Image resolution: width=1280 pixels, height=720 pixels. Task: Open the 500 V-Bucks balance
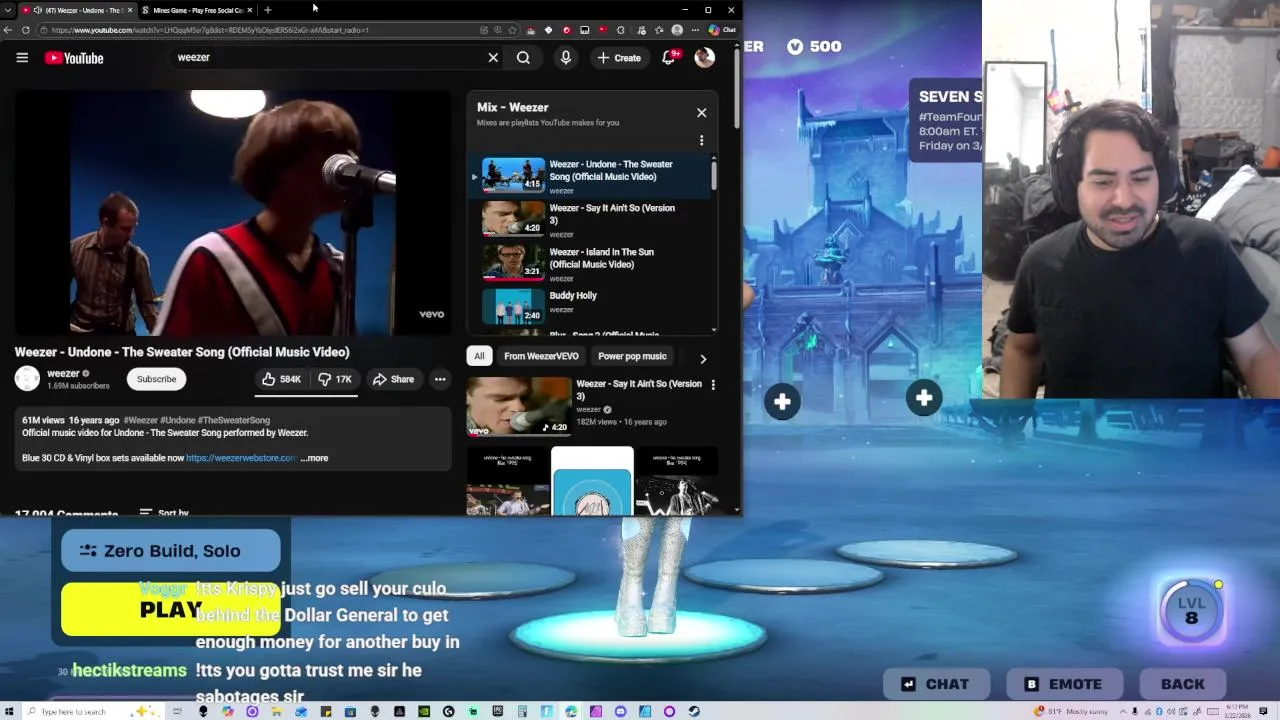click(814, 47)
